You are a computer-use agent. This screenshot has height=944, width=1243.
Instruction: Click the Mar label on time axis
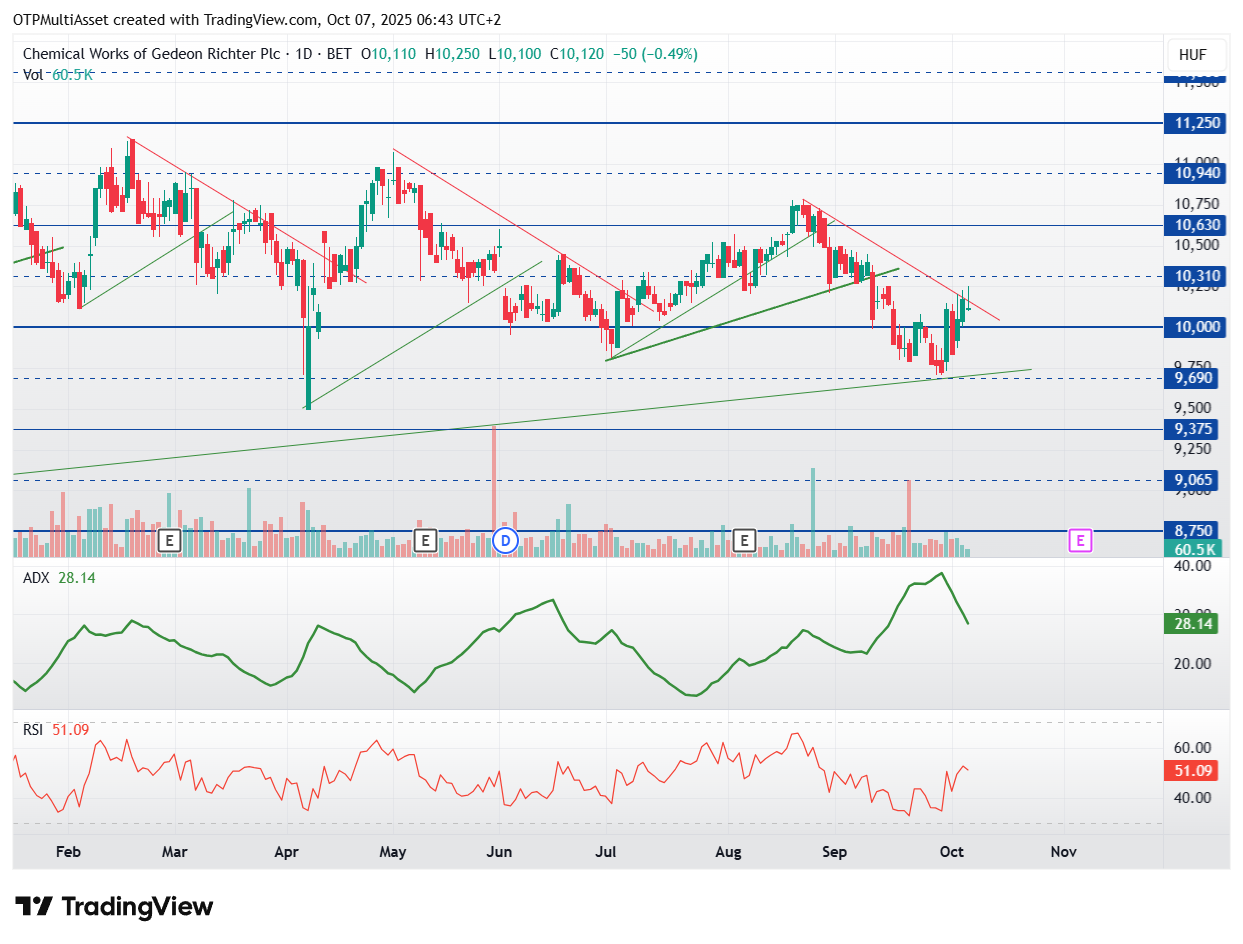(175, 852)
